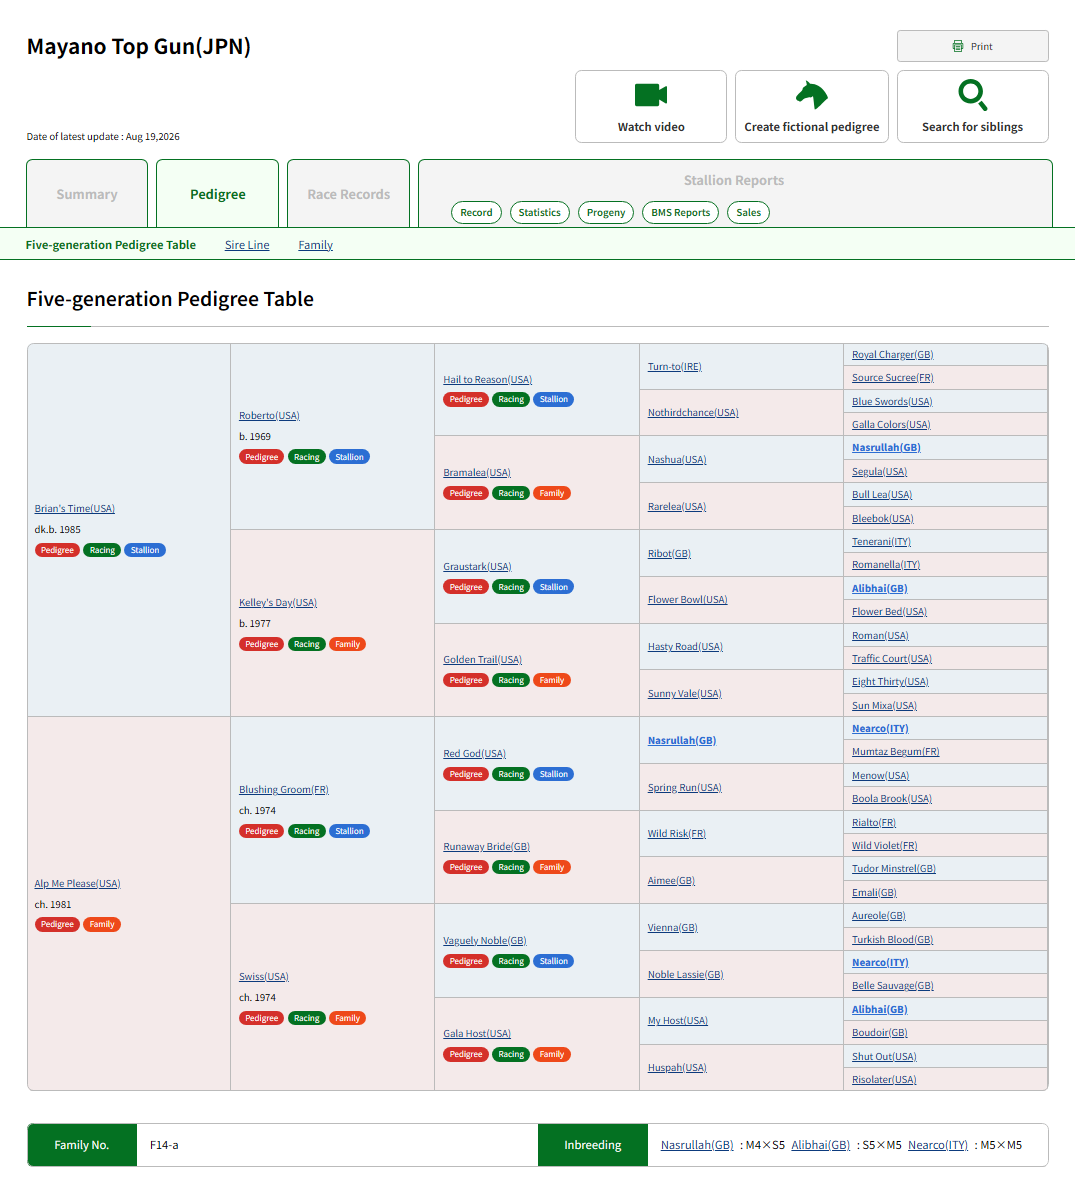Open Stallion Reports Record
The width and height of the screenshot is (1075, 1195).
coord(476,213)
